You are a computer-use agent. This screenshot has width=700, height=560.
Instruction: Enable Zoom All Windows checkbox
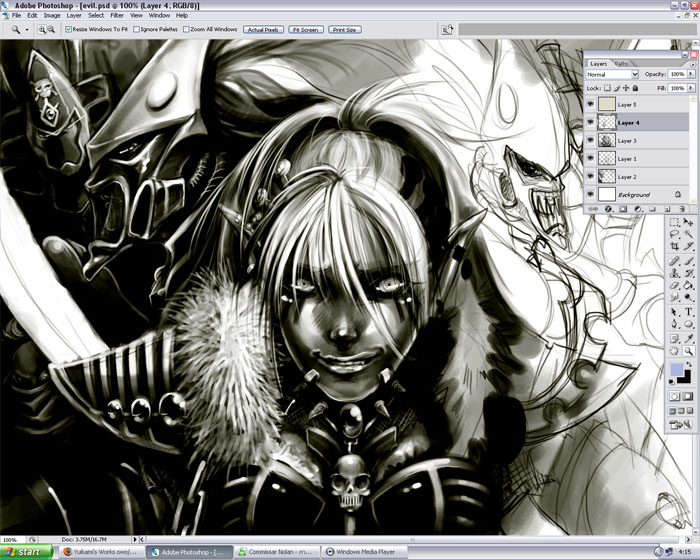(x=186, y=29)
